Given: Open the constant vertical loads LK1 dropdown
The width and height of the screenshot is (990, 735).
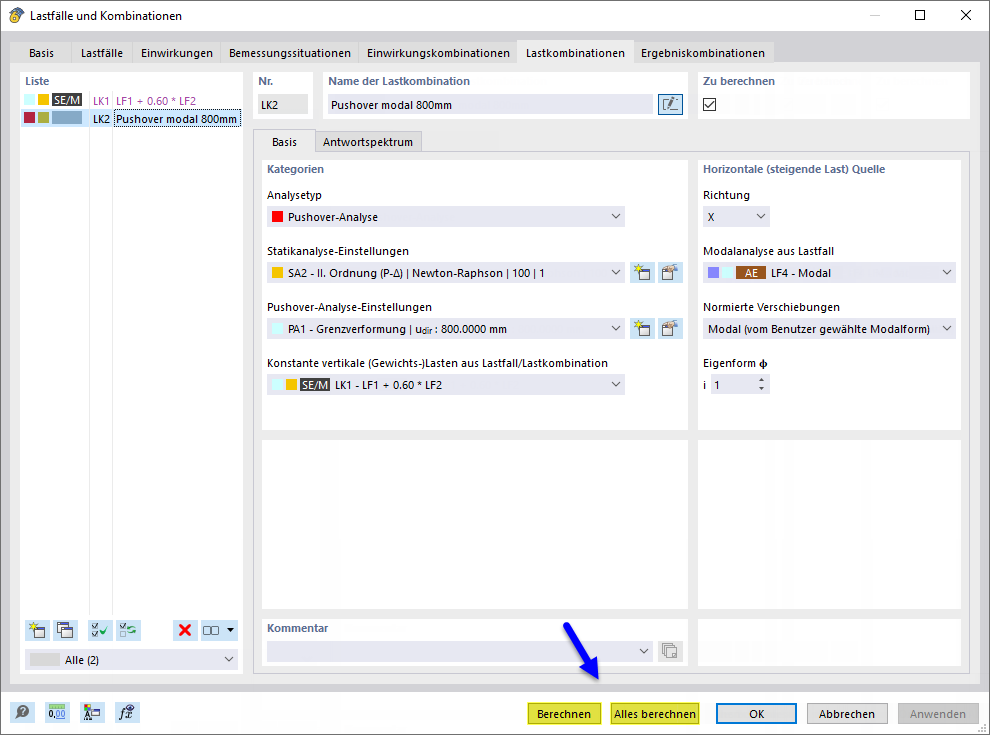Looking at the screenshot, I should point(446,385).
